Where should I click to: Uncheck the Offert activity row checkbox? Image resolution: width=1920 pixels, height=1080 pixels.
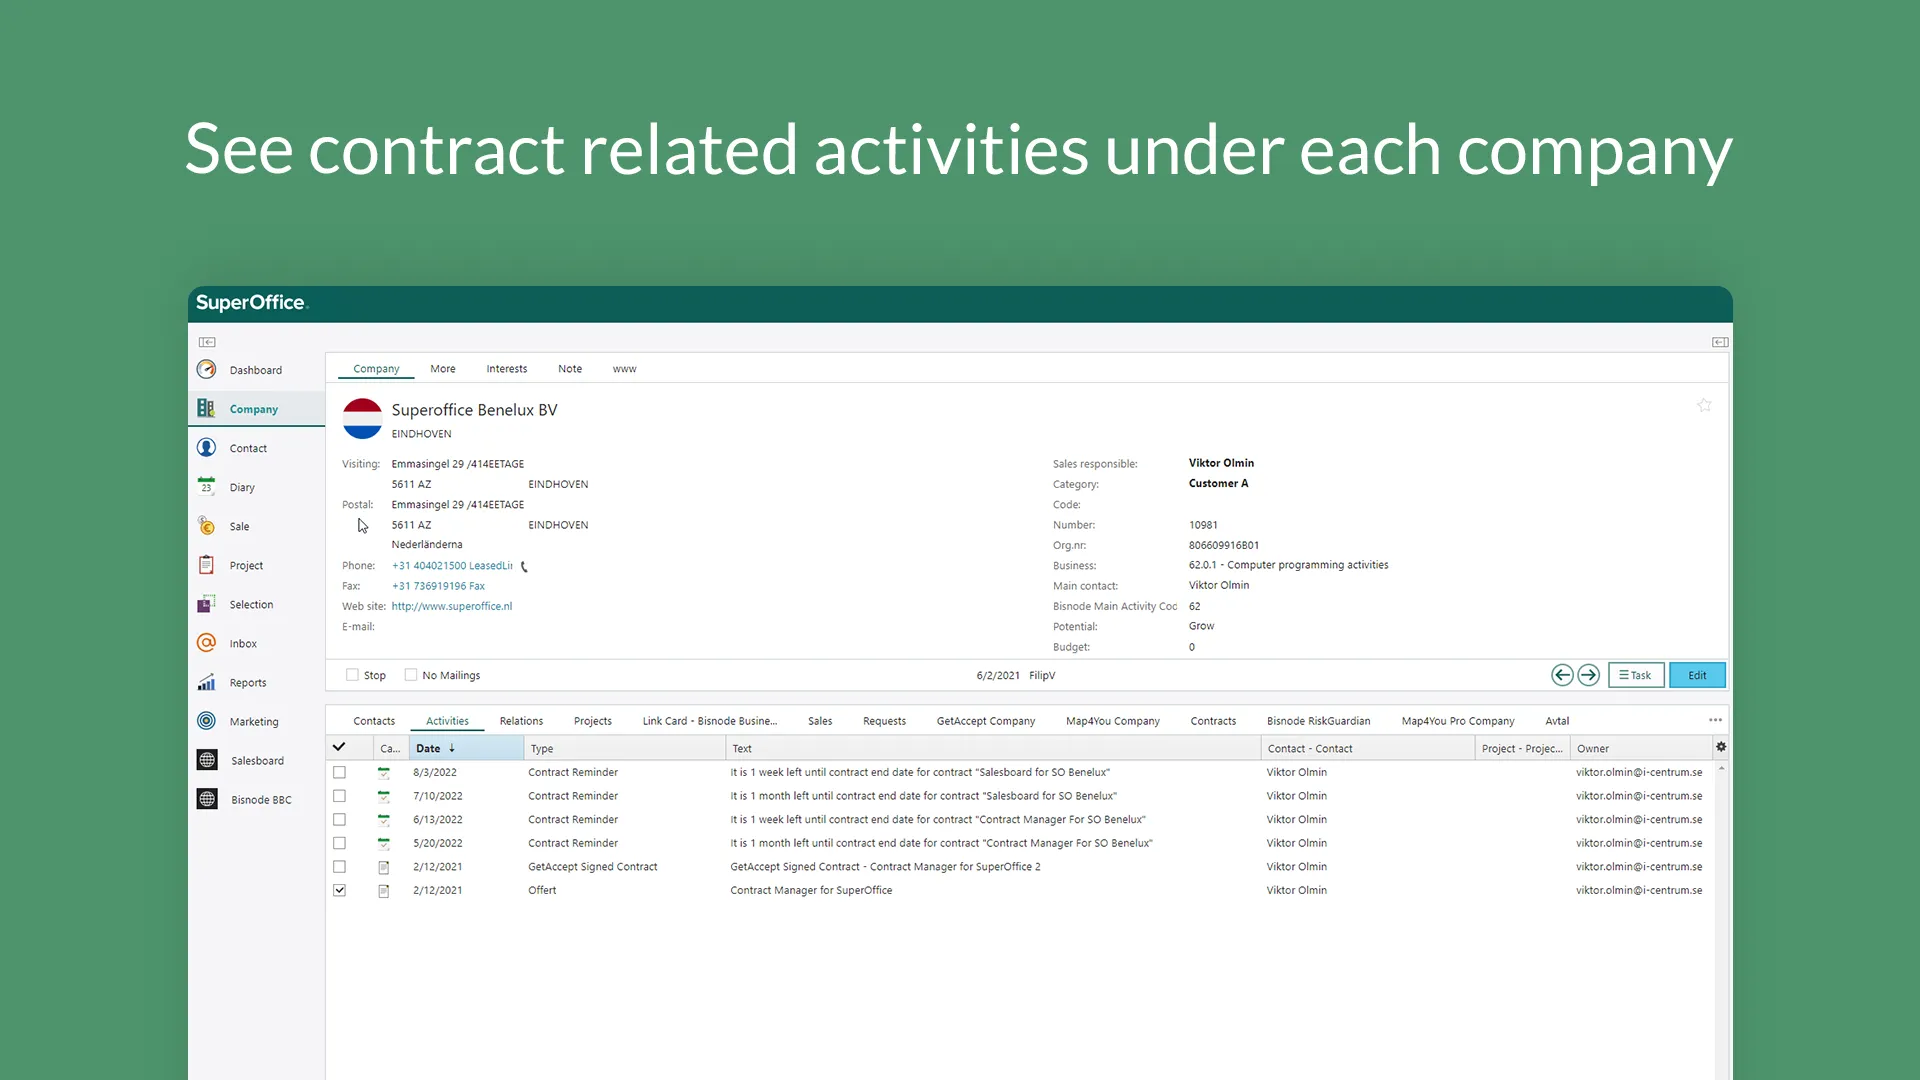click(x=340, y=890)
